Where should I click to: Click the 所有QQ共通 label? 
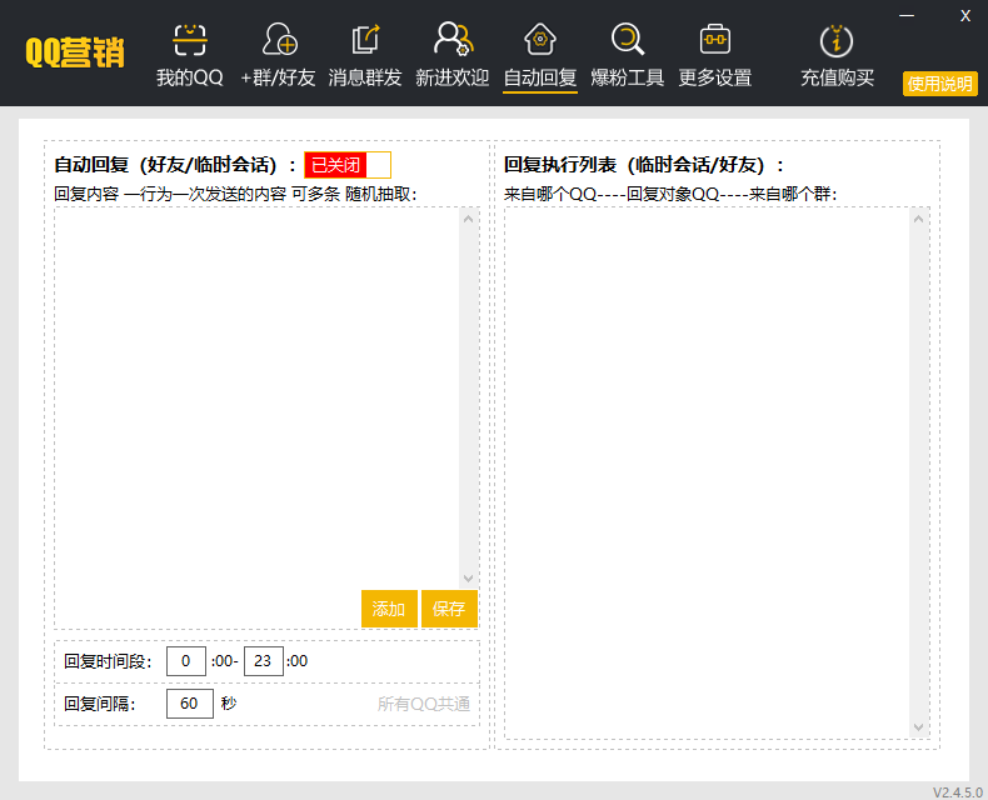(x=424, y=704)
